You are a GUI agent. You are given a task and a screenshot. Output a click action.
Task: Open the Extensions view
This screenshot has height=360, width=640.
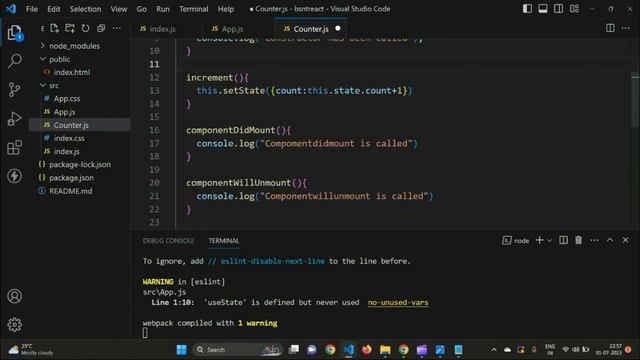(15, 147)
